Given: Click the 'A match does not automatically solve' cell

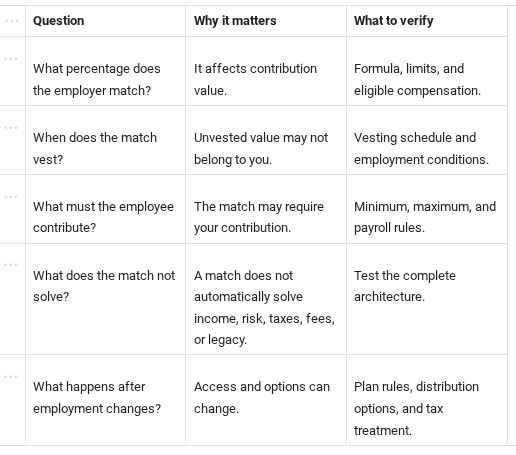Looking at the screenshot, I should click(x=266, y=299).
